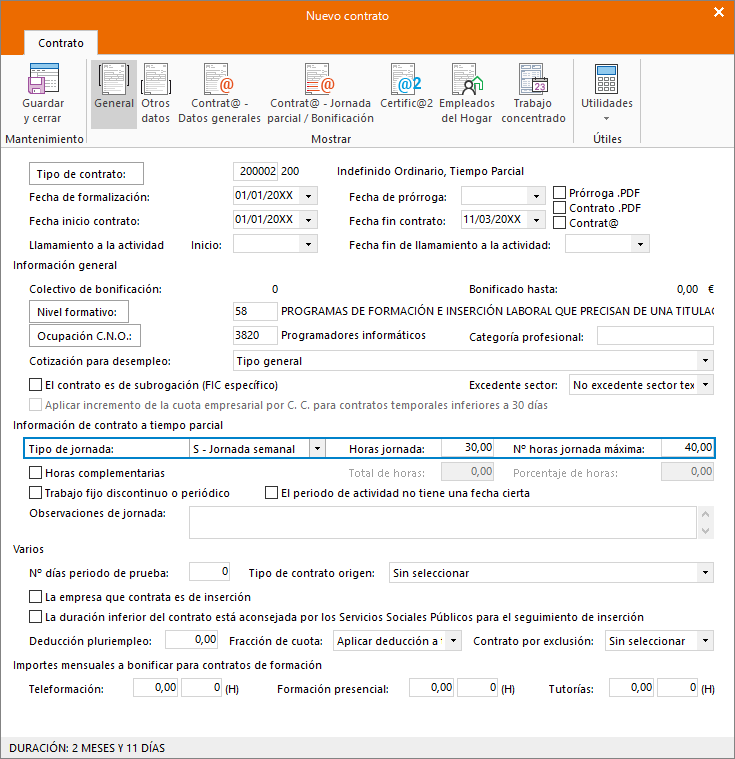Switch to the Contrato ribbon tab
The height and width of the screenshot is (759, 735).
pos(61,43)
